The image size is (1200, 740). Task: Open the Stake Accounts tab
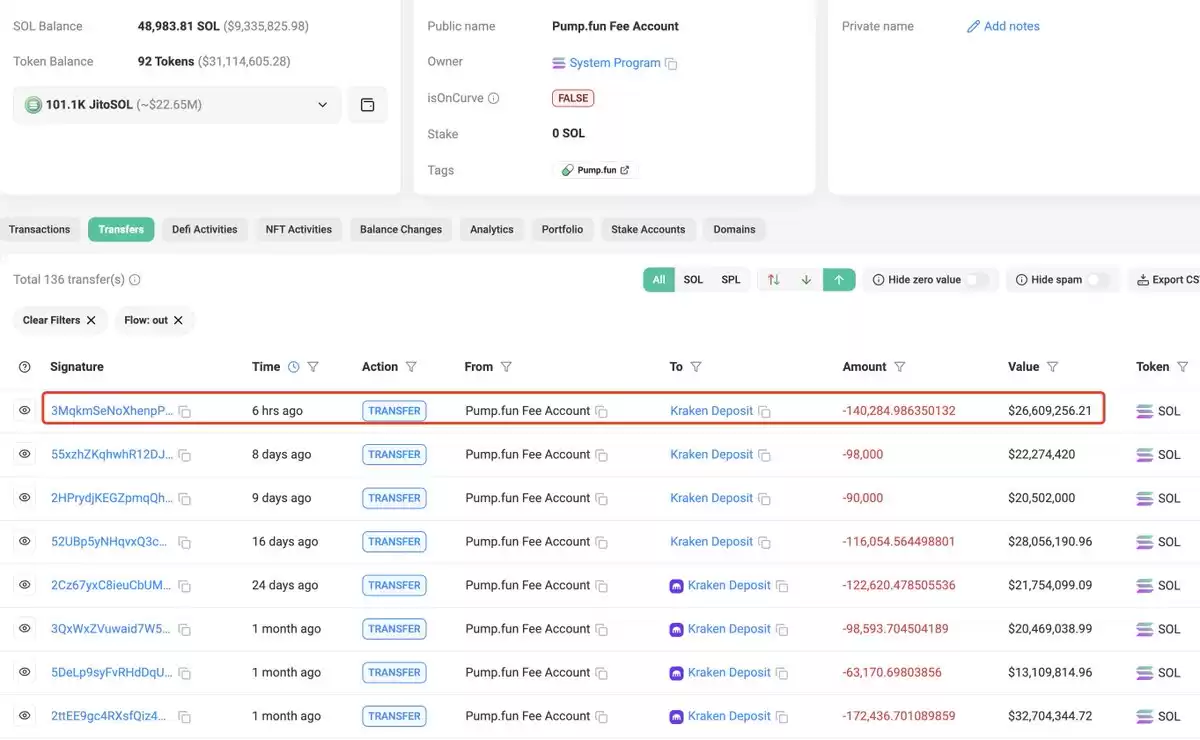(x=648, y=230)
